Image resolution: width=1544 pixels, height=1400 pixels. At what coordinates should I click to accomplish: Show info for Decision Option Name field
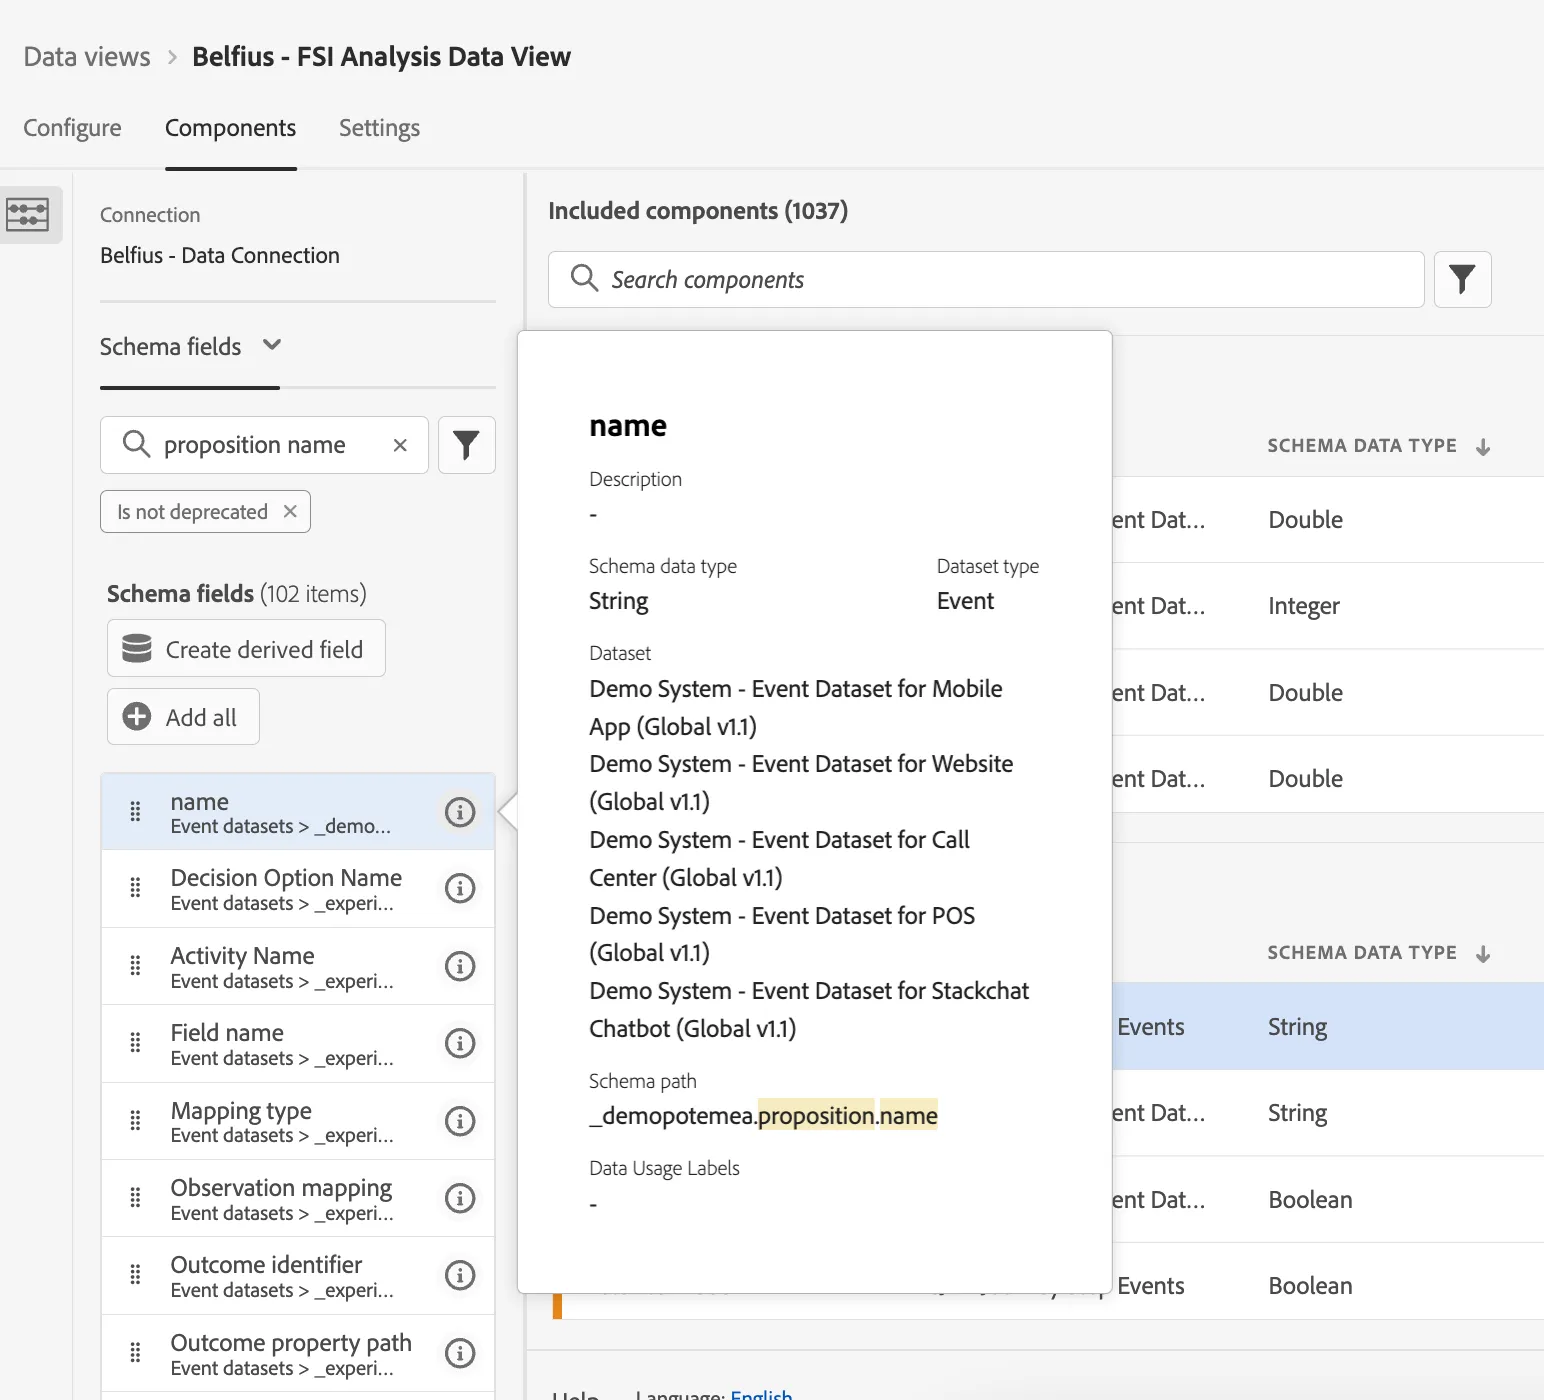(x=459, y=888)
